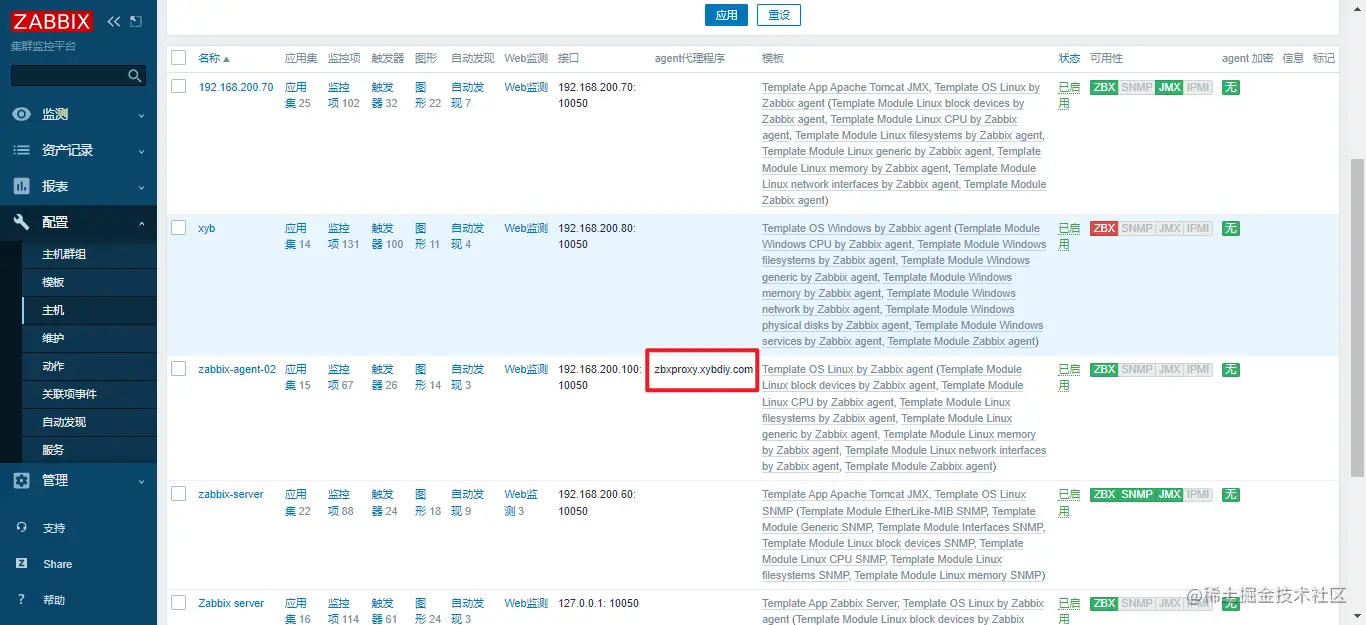Open host zabbix-agent-02
The width and height of the screenshot is (1366, 625).
(237, 369)
